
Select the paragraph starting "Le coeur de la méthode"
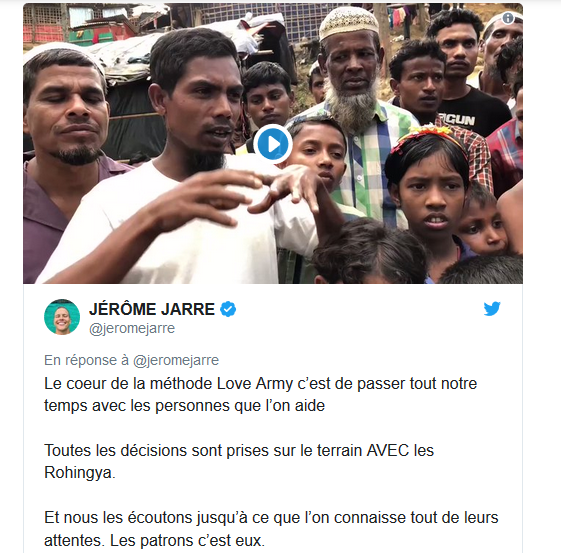[260, 395]
